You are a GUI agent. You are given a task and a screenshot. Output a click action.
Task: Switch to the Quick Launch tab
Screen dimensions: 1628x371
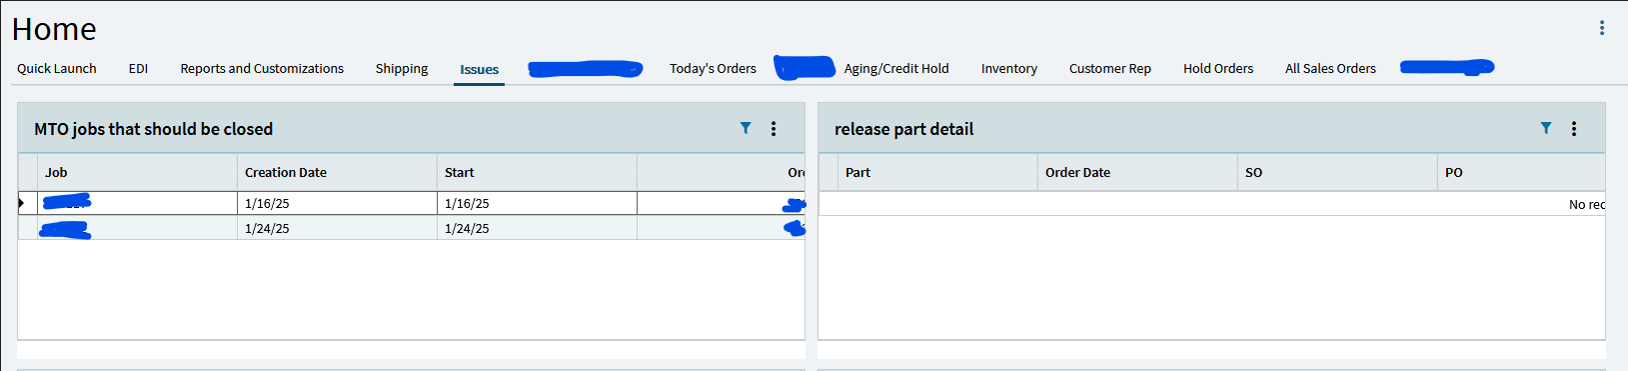coord(57,68)
